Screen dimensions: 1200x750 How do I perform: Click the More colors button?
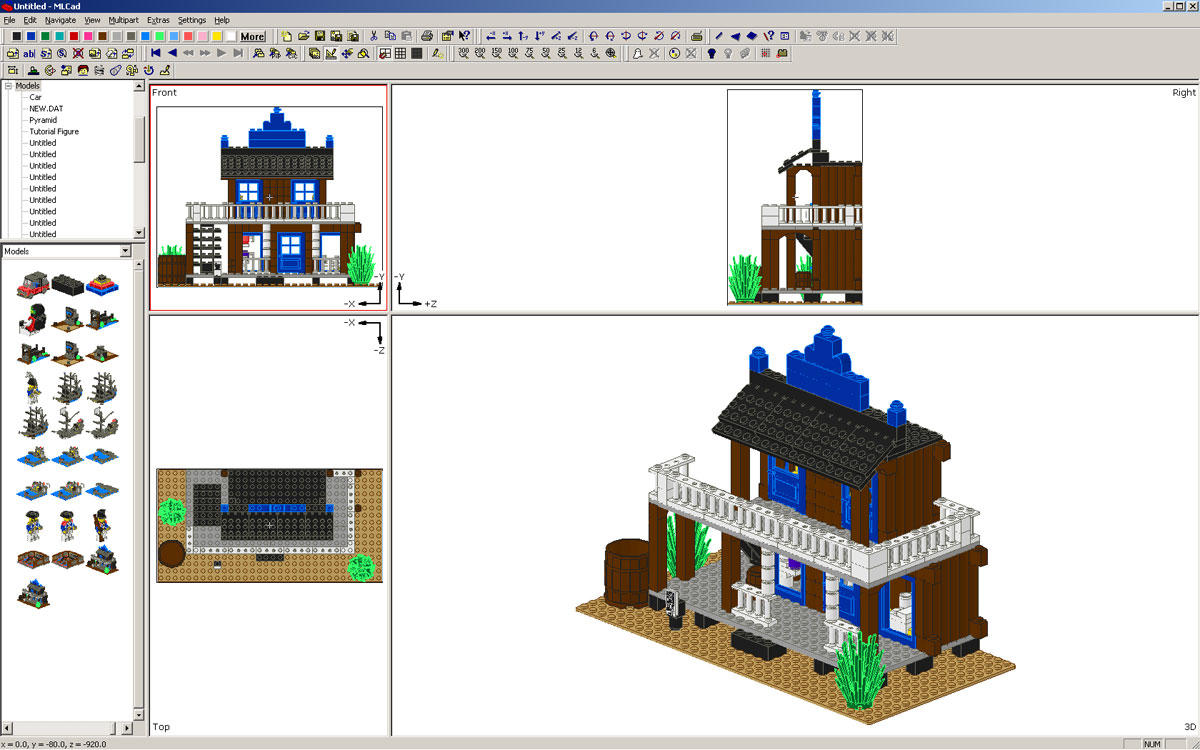[x=252, y=36]
